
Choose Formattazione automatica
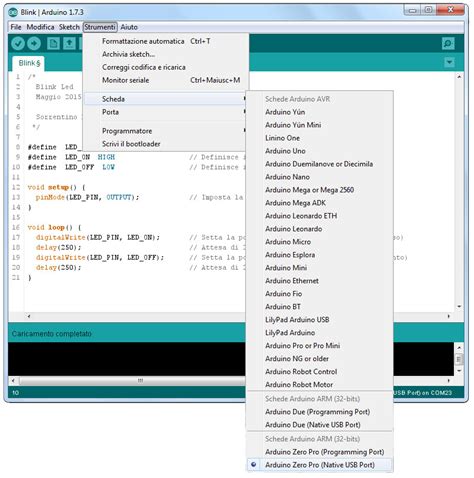tap(166, 41)
